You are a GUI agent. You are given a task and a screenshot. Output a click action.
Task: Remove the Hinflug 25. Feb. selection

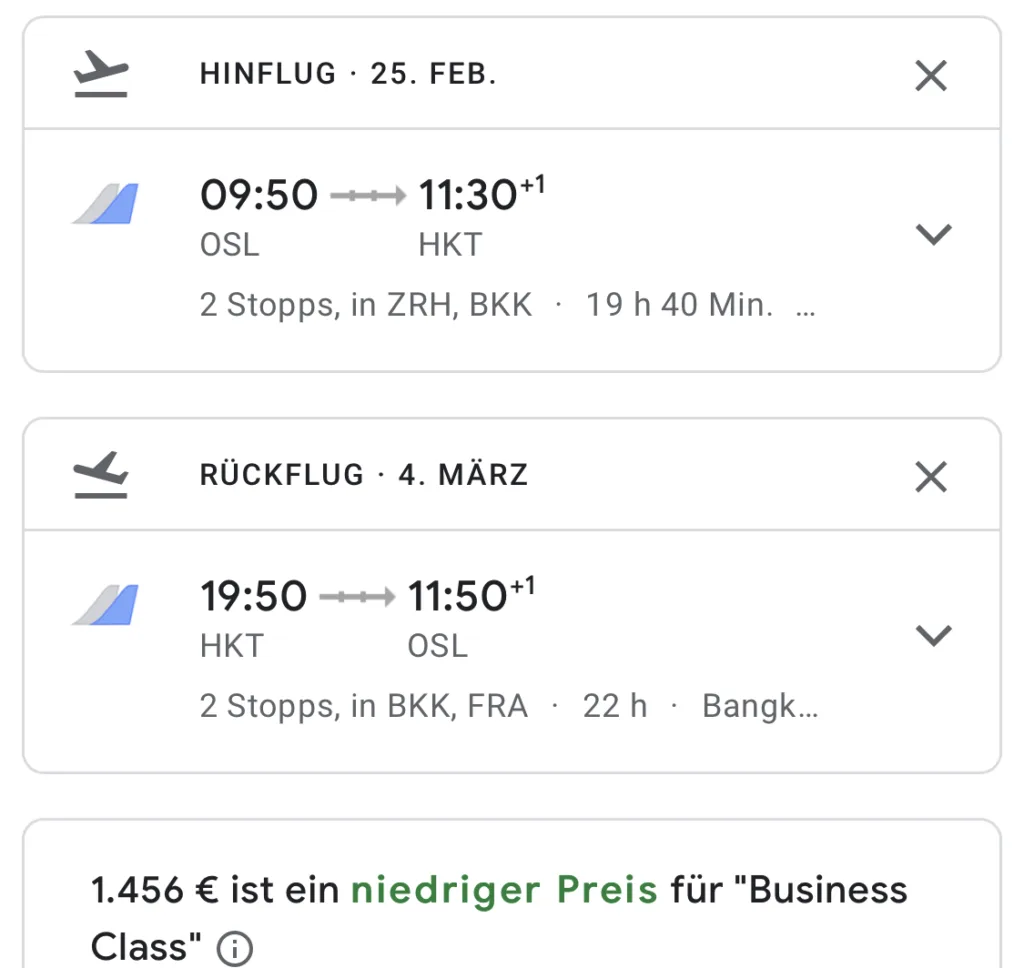click(x=931, y=75)
